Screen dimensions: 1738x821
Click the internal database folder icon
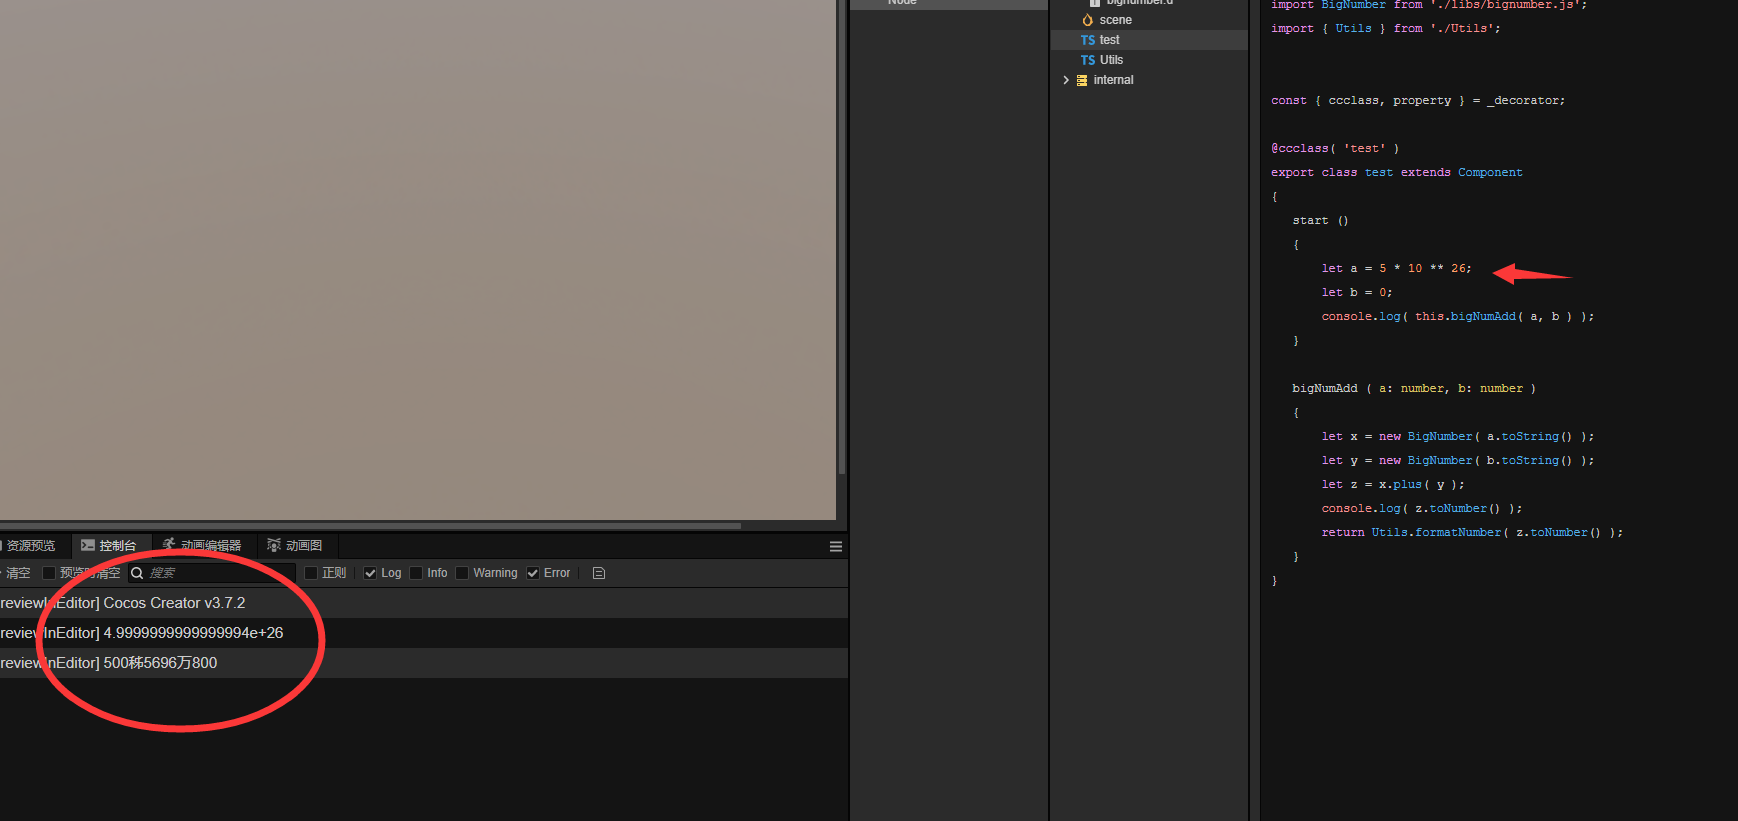1082,80
